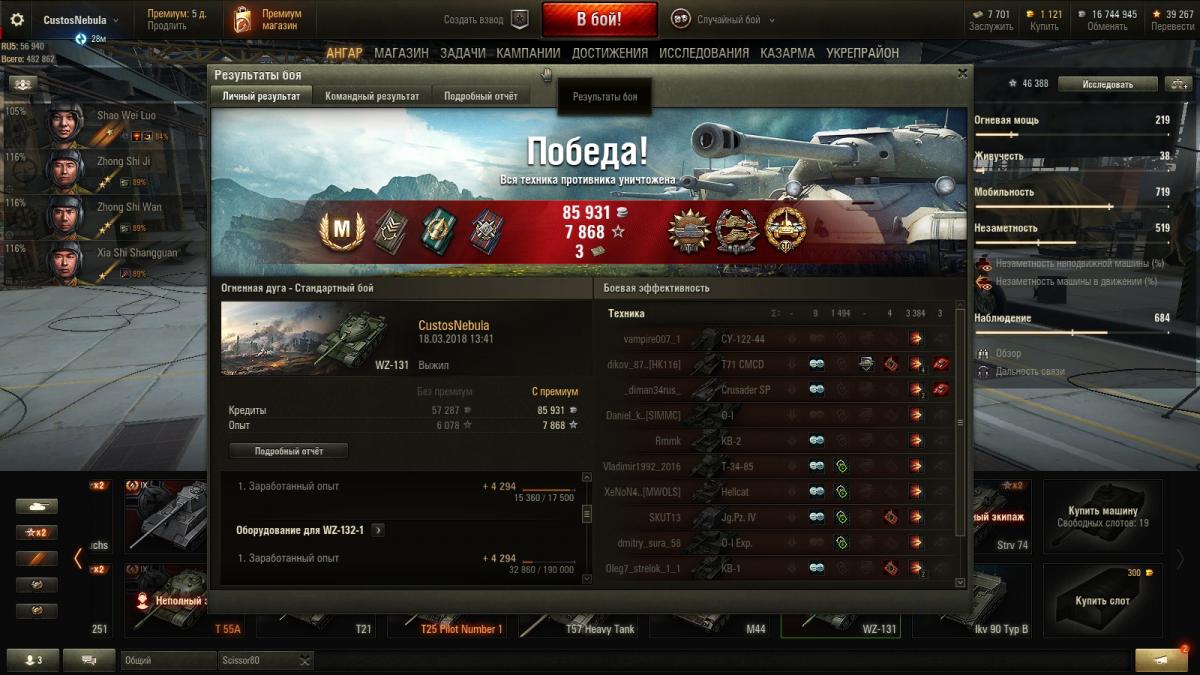1200x675 pixels.
Task: Click the battle effectiveness list scrollbar
Action: pos(961,445)
